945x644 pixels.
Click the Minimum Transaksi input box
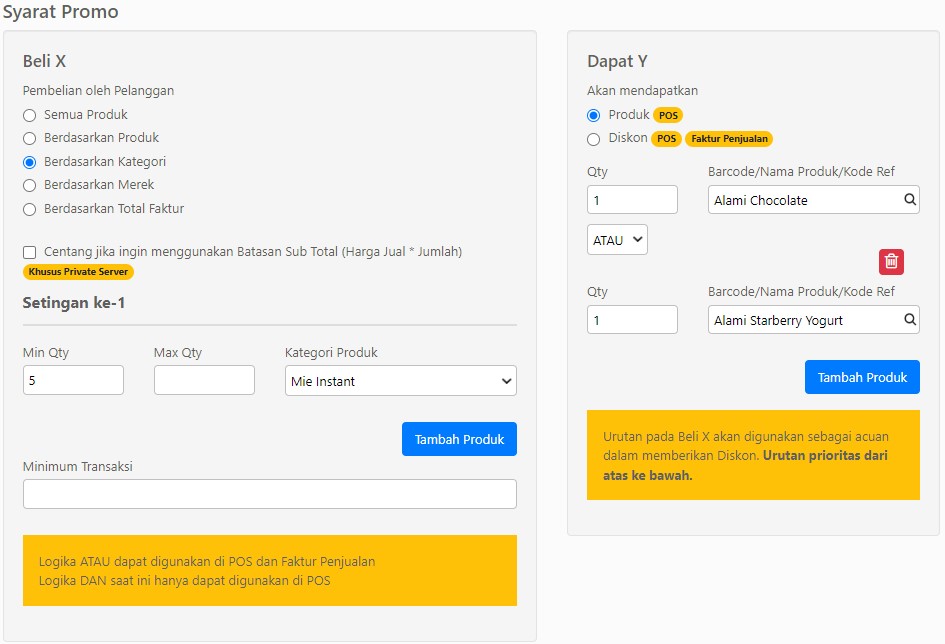pyautogui.click(x=270, y=494)
